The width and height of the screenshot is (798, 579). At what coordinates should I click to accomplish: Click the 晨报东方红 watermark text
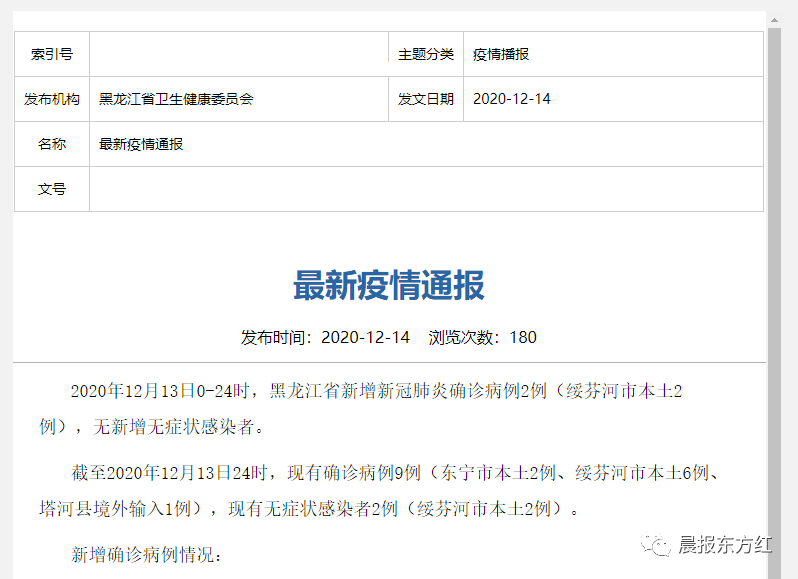725,545
